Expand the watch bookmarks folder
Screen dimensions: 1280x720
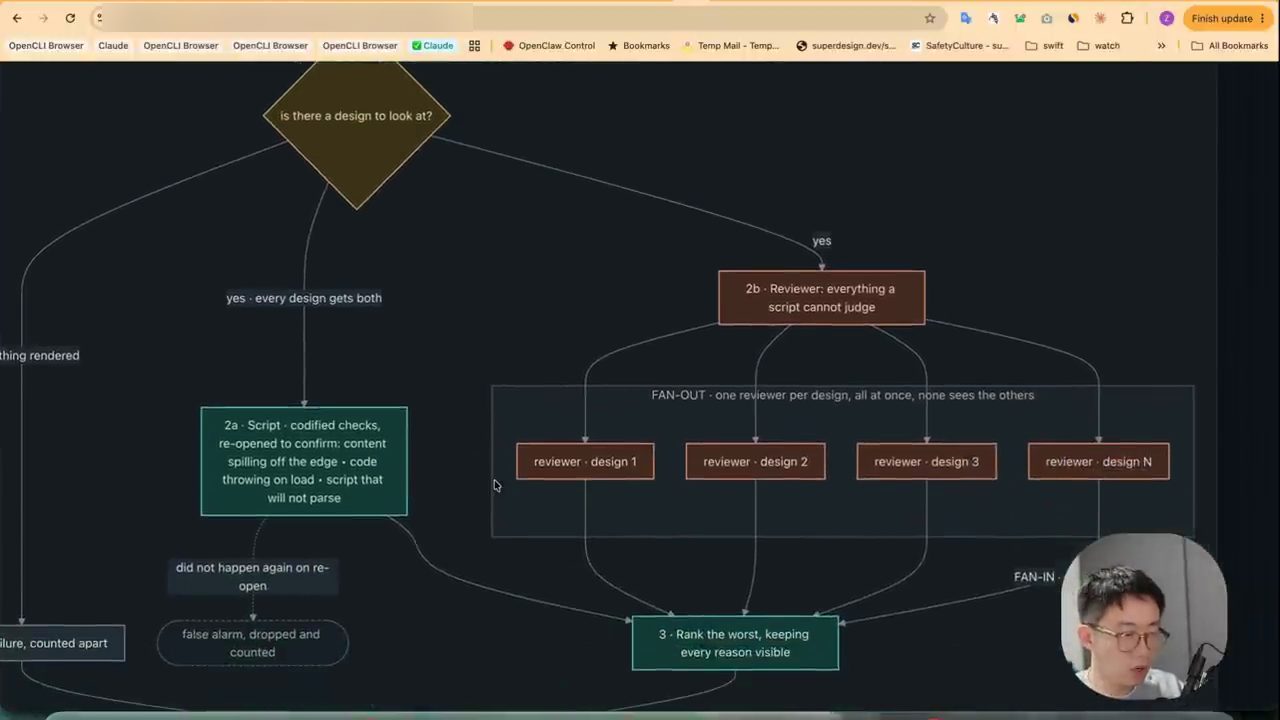(1098, 46)
